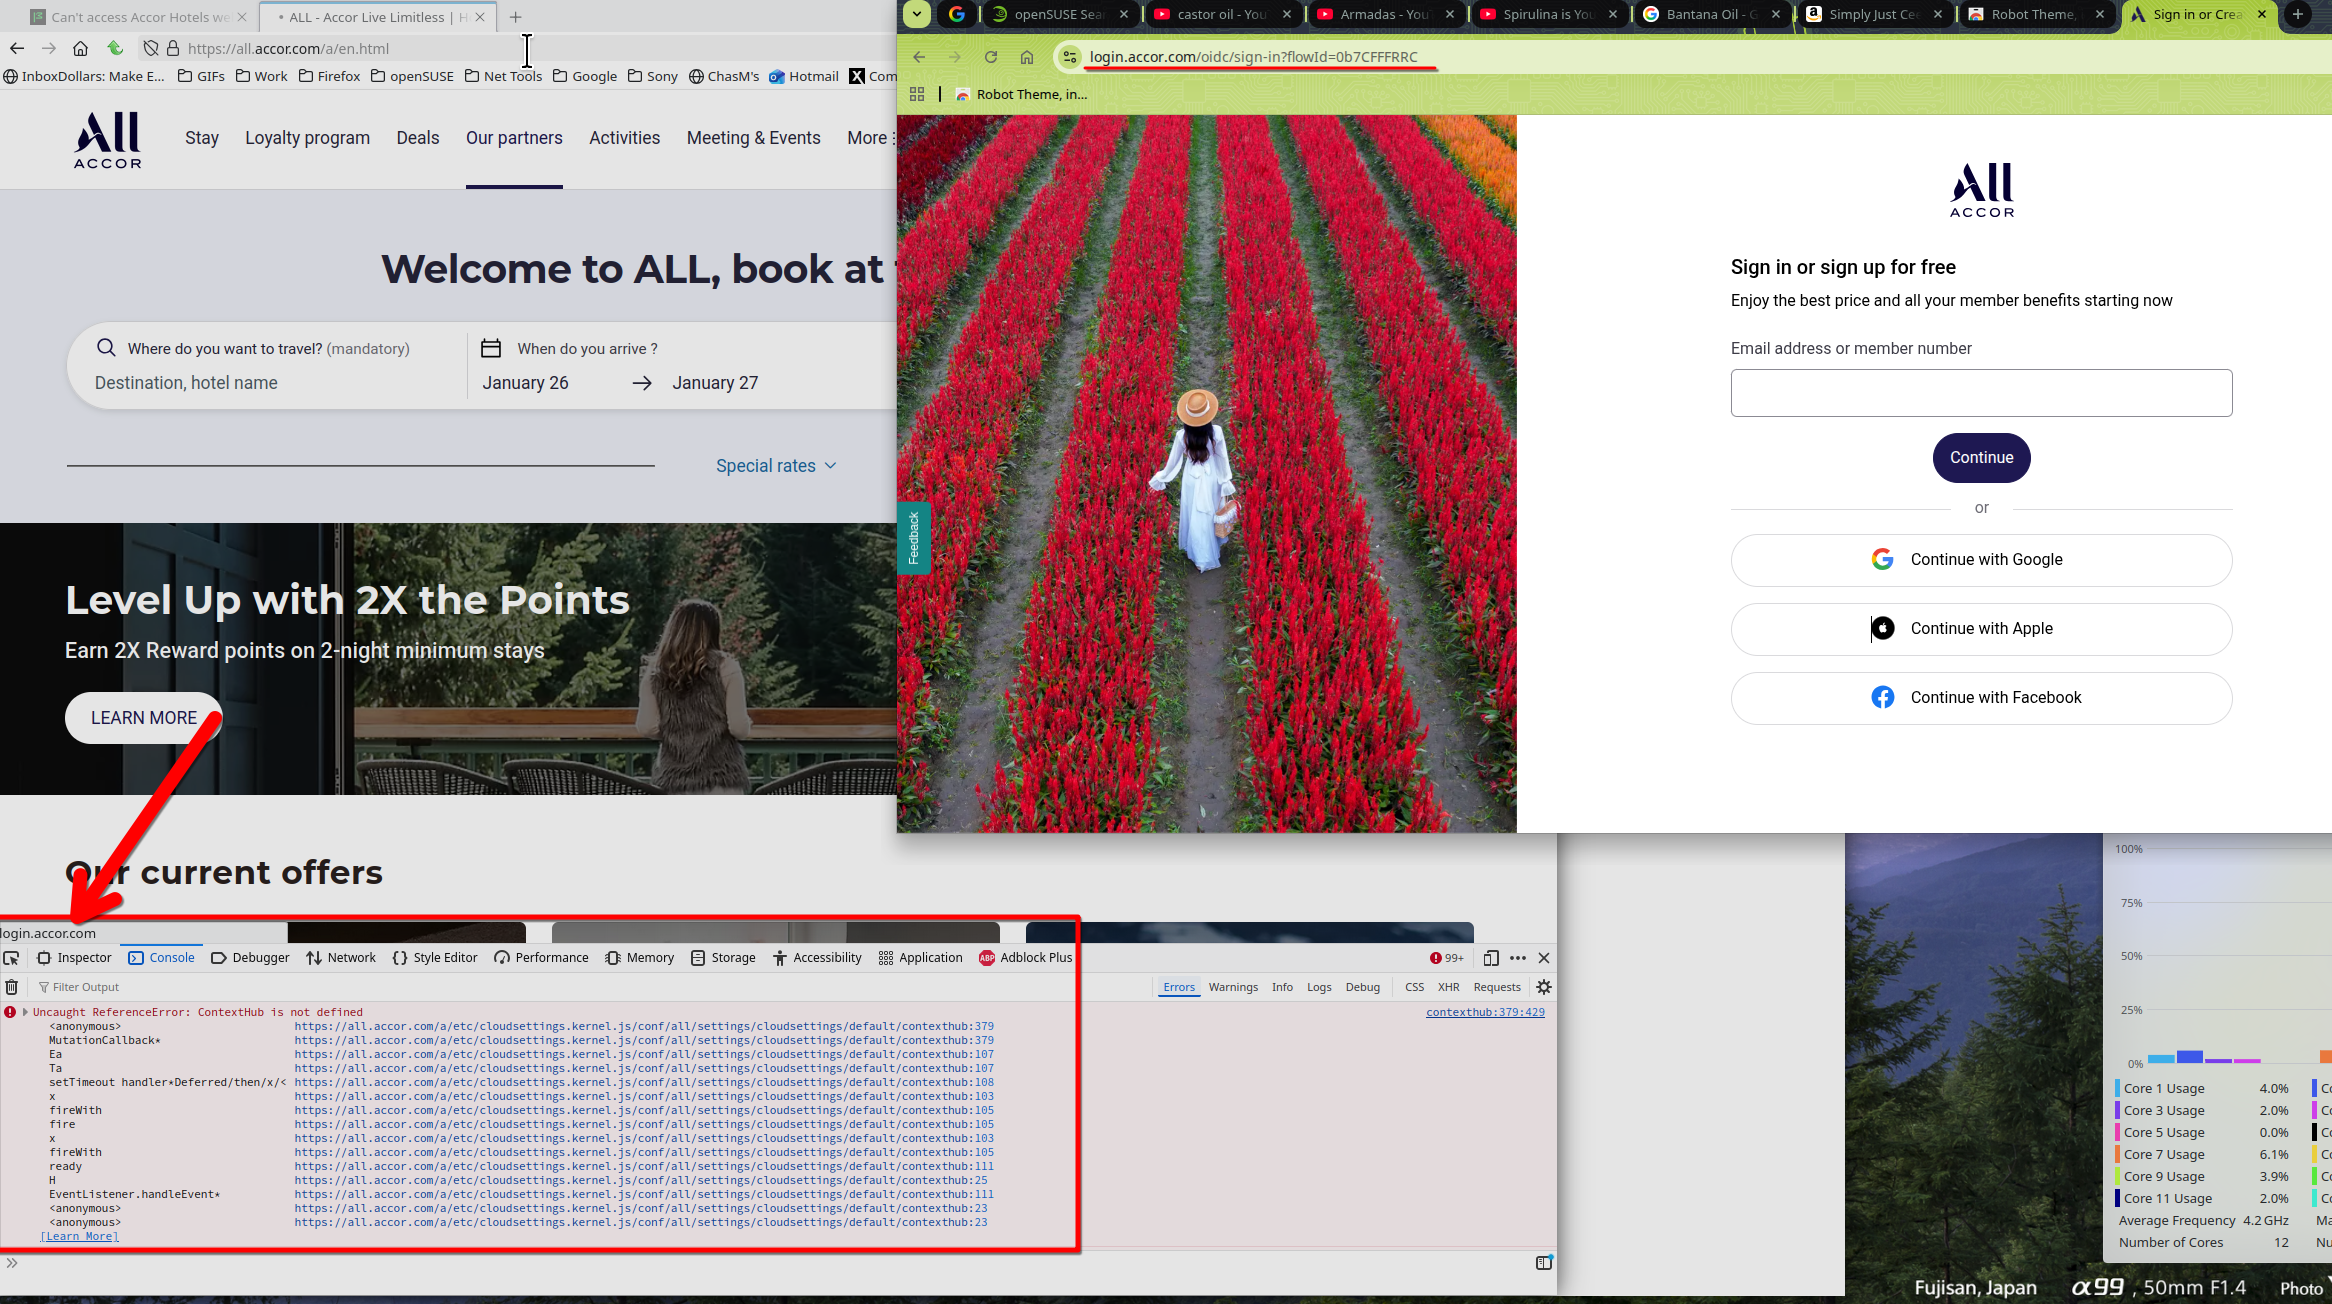Open the Loyalty program menu
This screenshot has width=2332, height=1304.
point(307,138)
